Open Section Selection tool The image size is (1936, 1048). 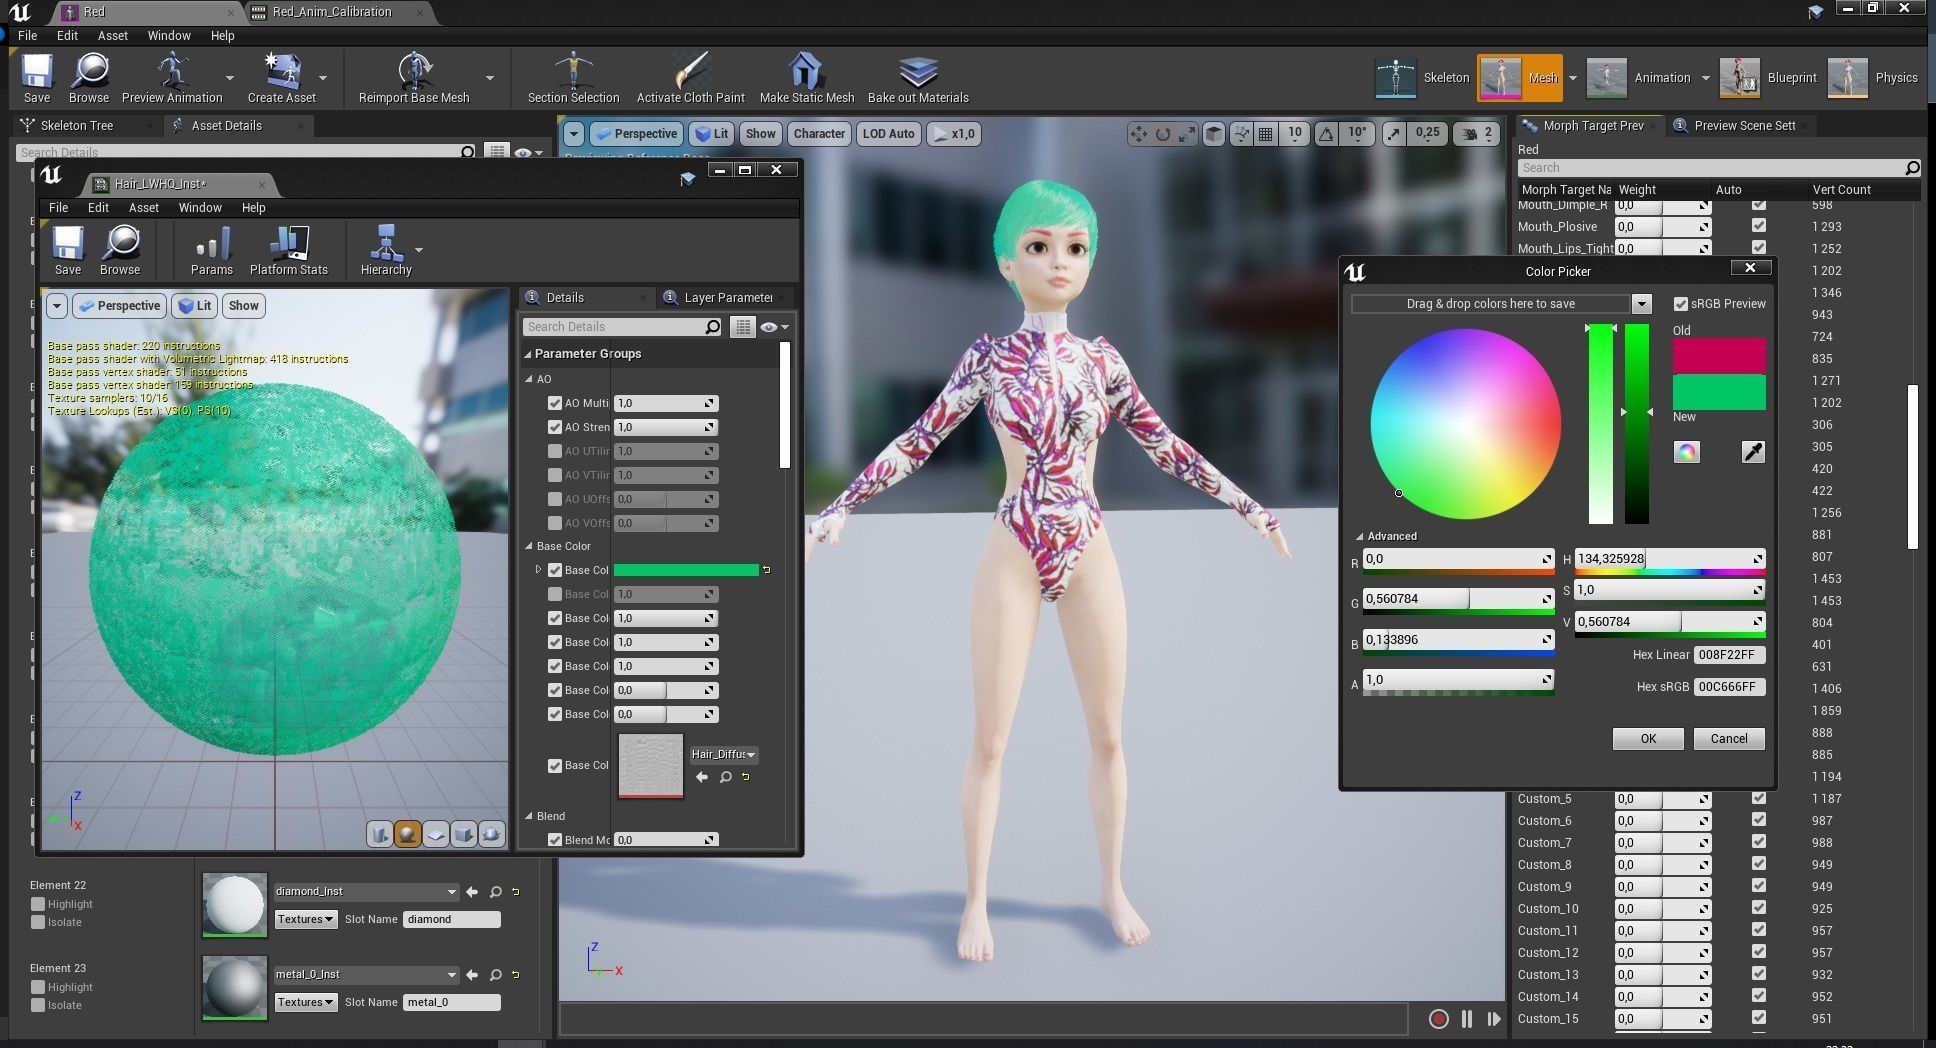click(x=573, y=78)
